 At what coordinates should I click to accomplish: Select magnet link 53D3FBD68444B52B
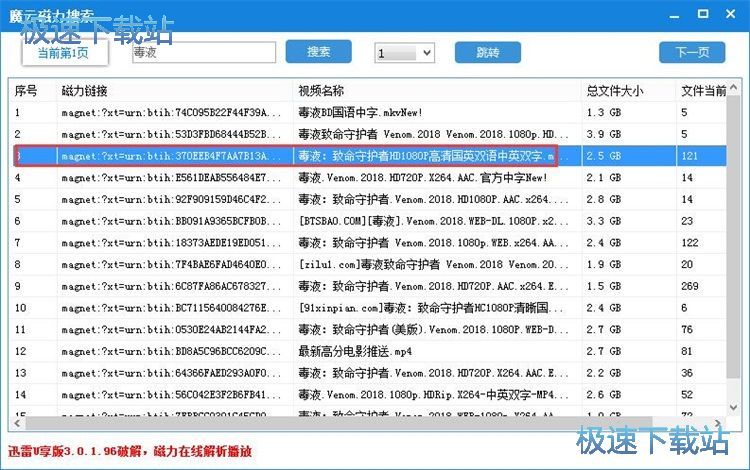[171, 134]
